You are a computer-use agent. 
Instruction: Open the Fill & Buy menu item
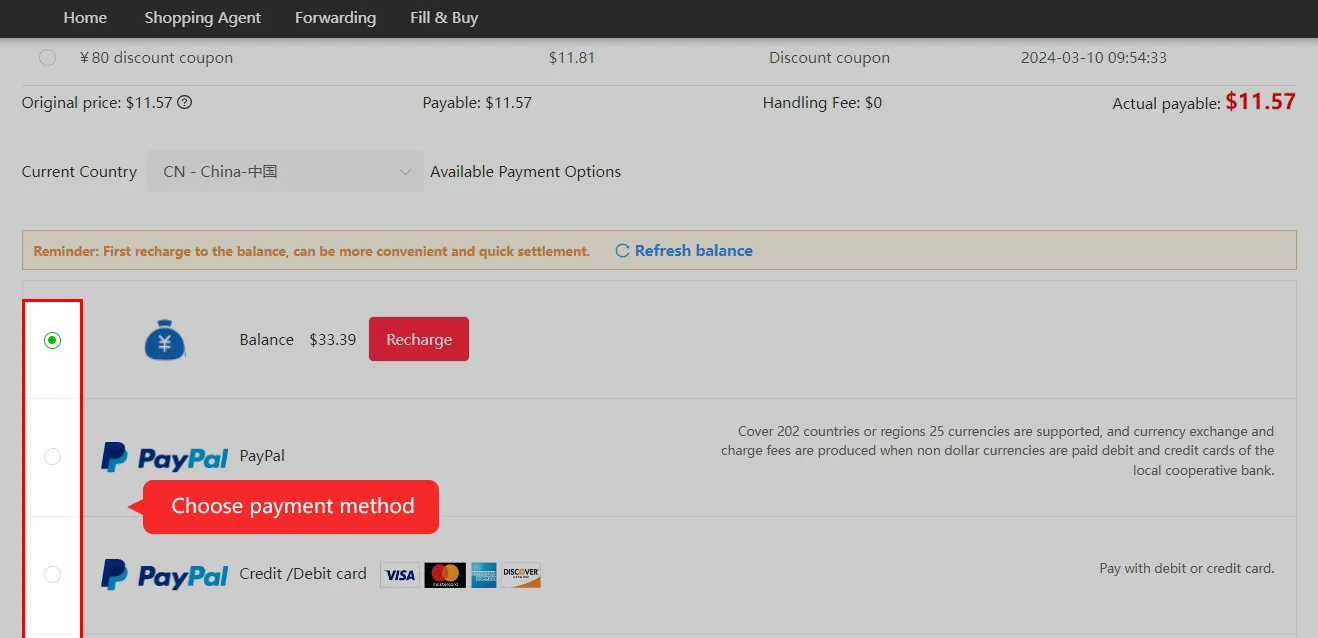tap(444, 18)
